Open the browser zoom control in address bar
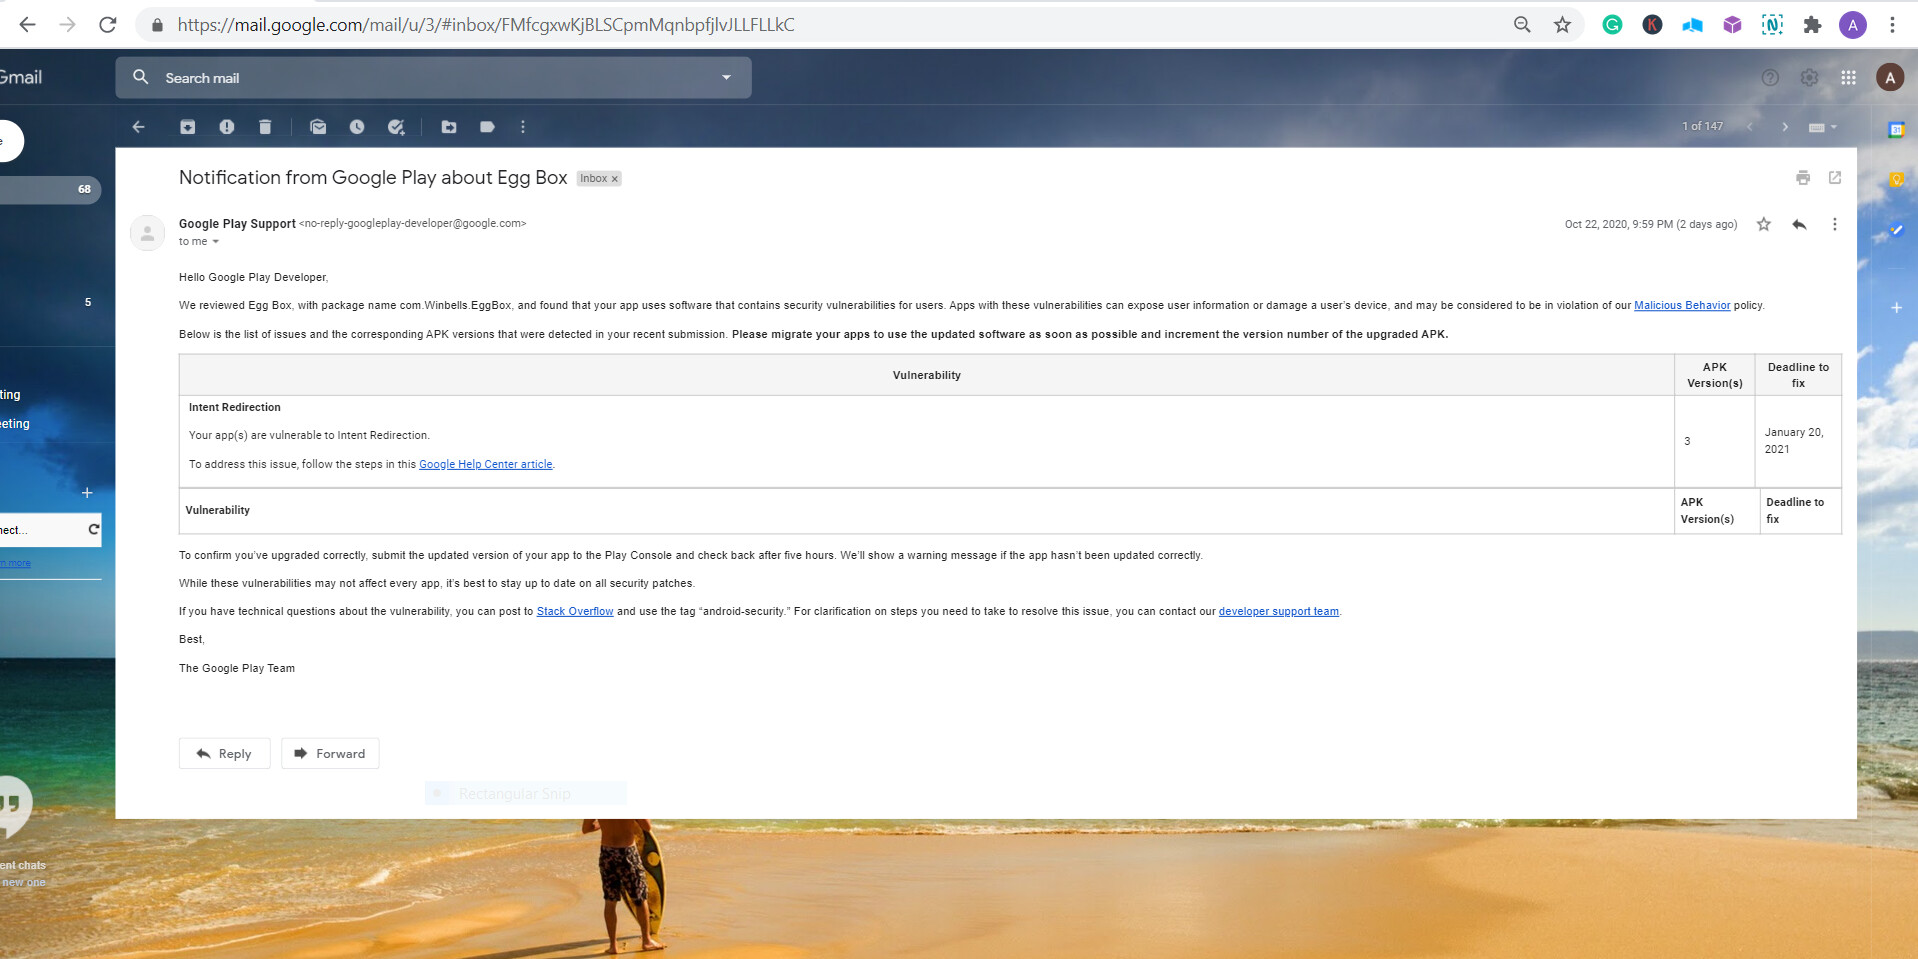This screenshot has width=1918, height=959. click(x=1522, y=25)
